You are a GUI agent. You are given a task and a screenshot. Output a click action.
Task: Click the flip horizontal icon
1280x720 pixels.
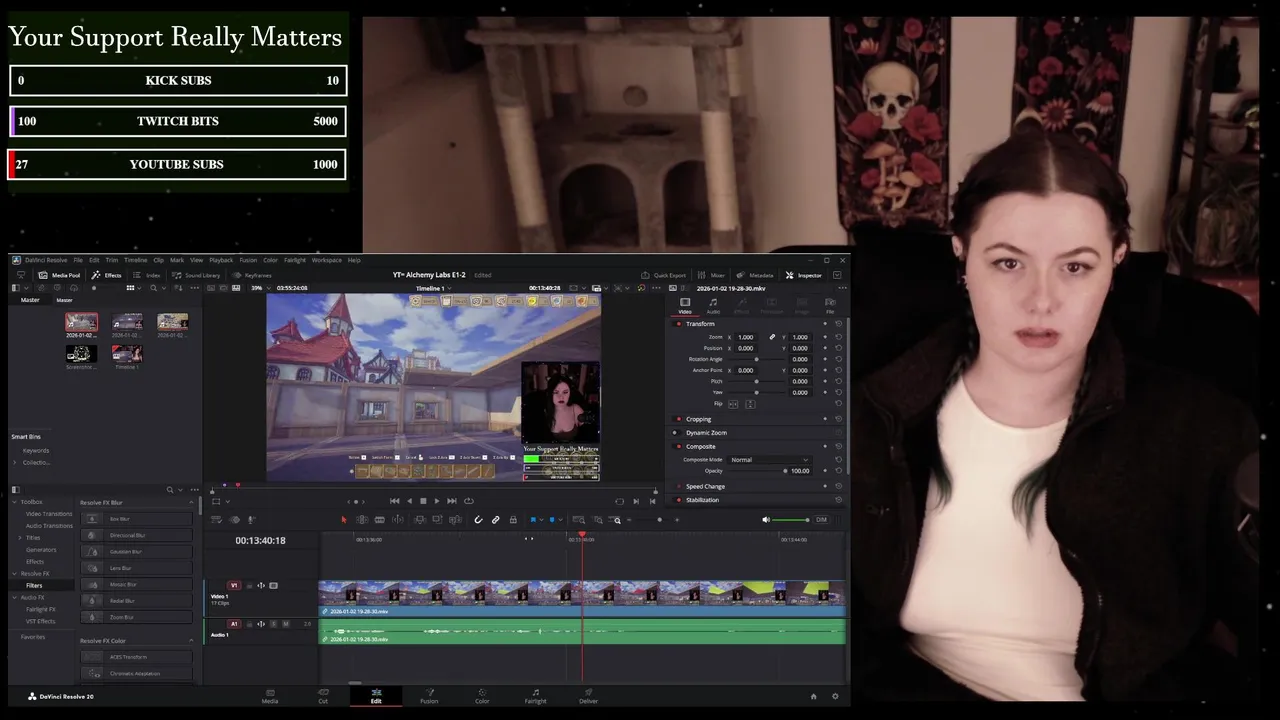[733, 404]
